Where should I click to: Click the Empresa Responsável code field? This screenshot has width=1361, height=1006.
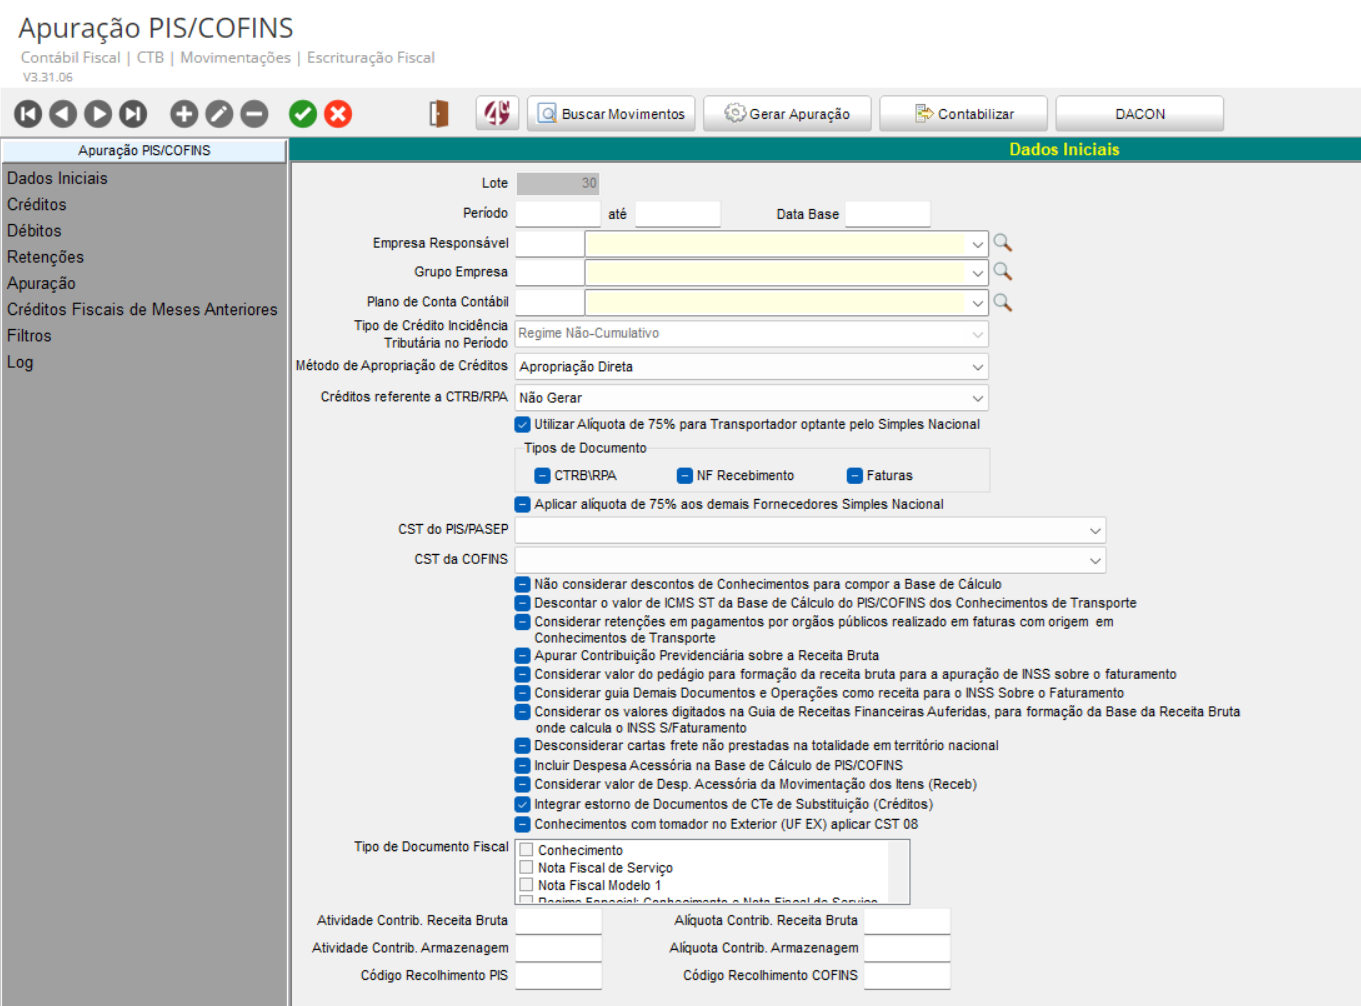pyautogui.click(x=549, y=244)
